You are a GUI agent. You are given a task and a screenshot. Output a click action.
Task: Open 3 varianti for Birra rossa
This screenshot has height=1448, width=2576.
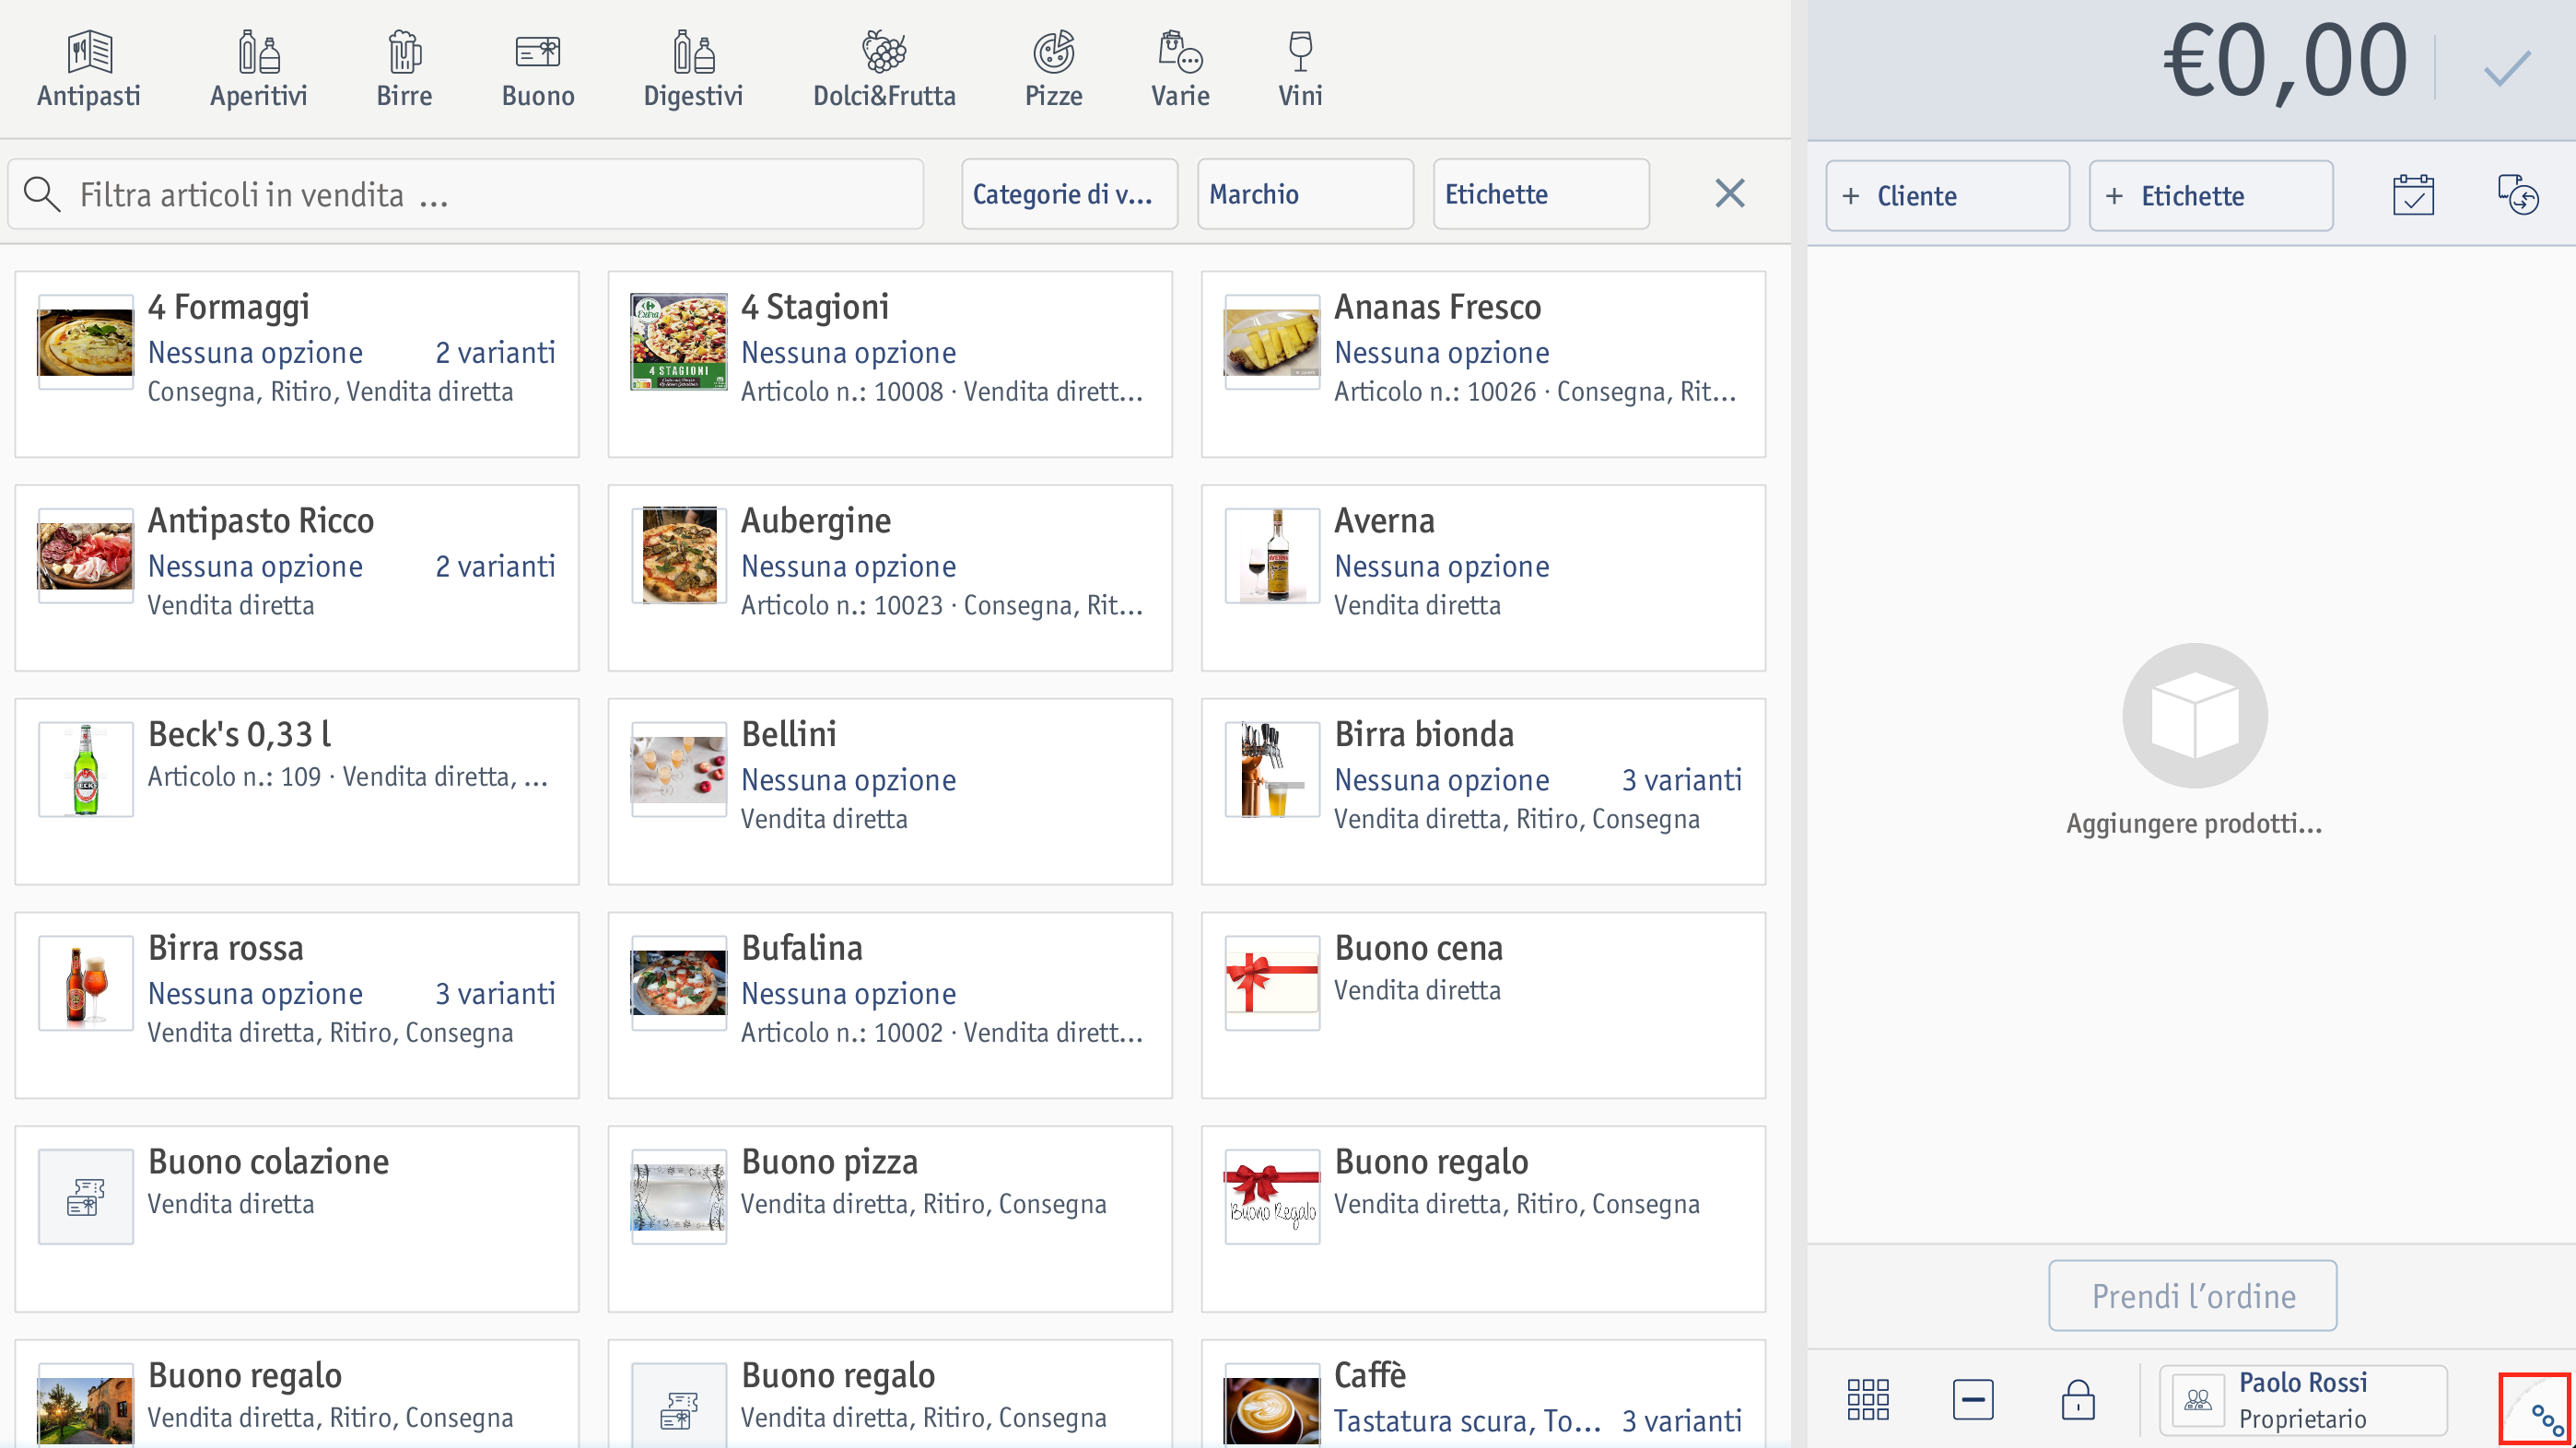495,993
